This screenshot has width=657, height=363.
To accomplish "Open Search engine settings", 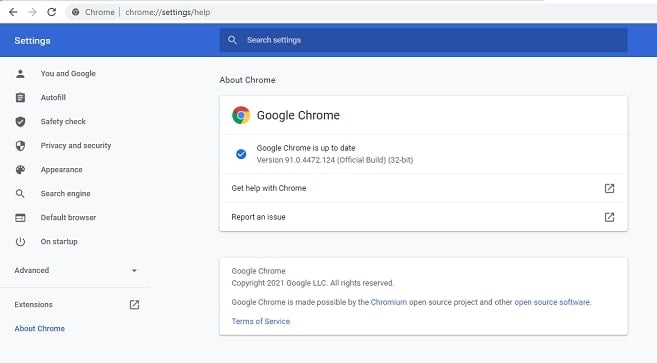I will coord(65,193).
